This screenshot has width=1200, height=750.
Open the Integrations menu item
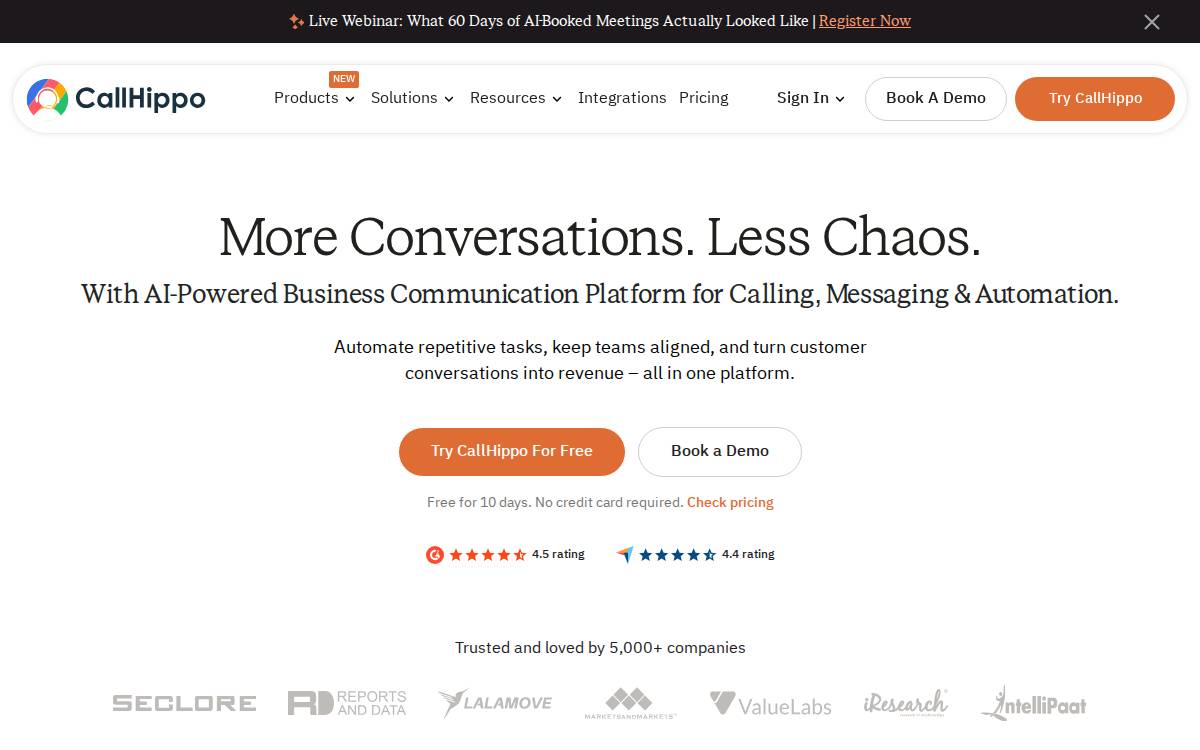(622, 98)
